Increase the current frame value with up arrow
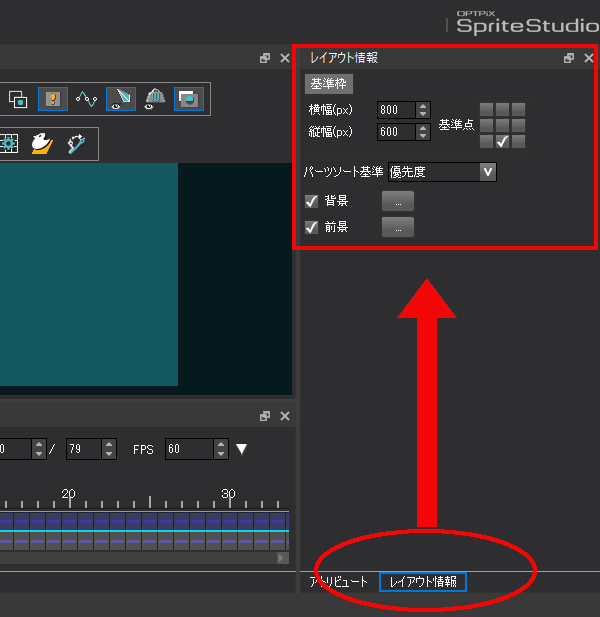Screen dimensions: 600x617 (39, 445)
